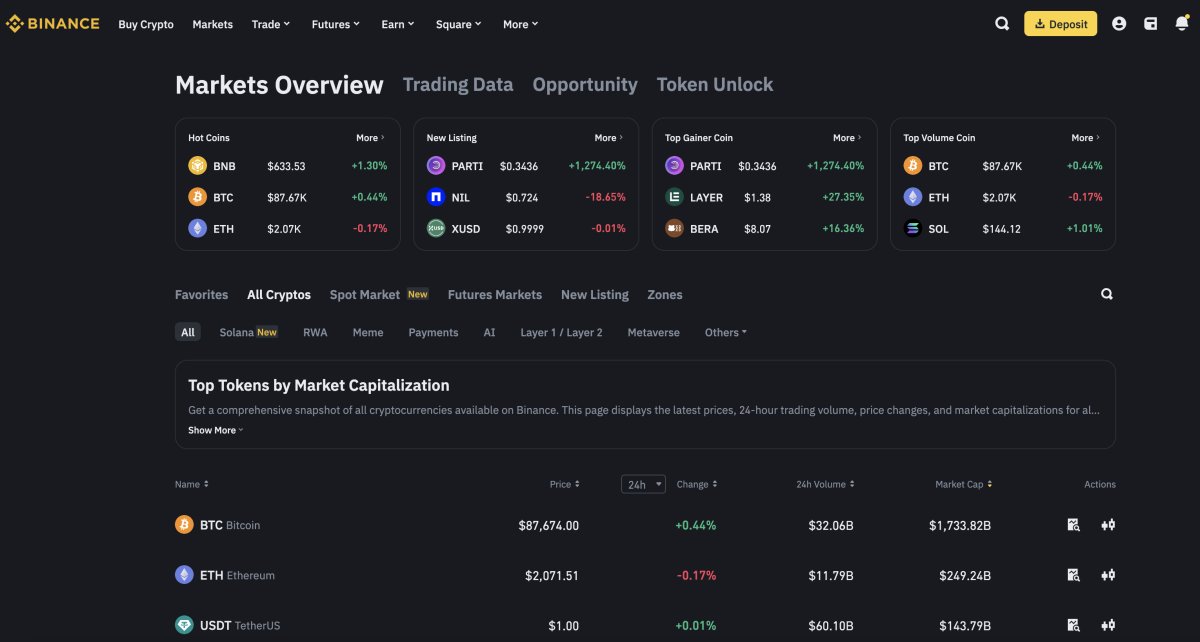Open the detail chart icon for Ethereum row

pos(1073,575)
